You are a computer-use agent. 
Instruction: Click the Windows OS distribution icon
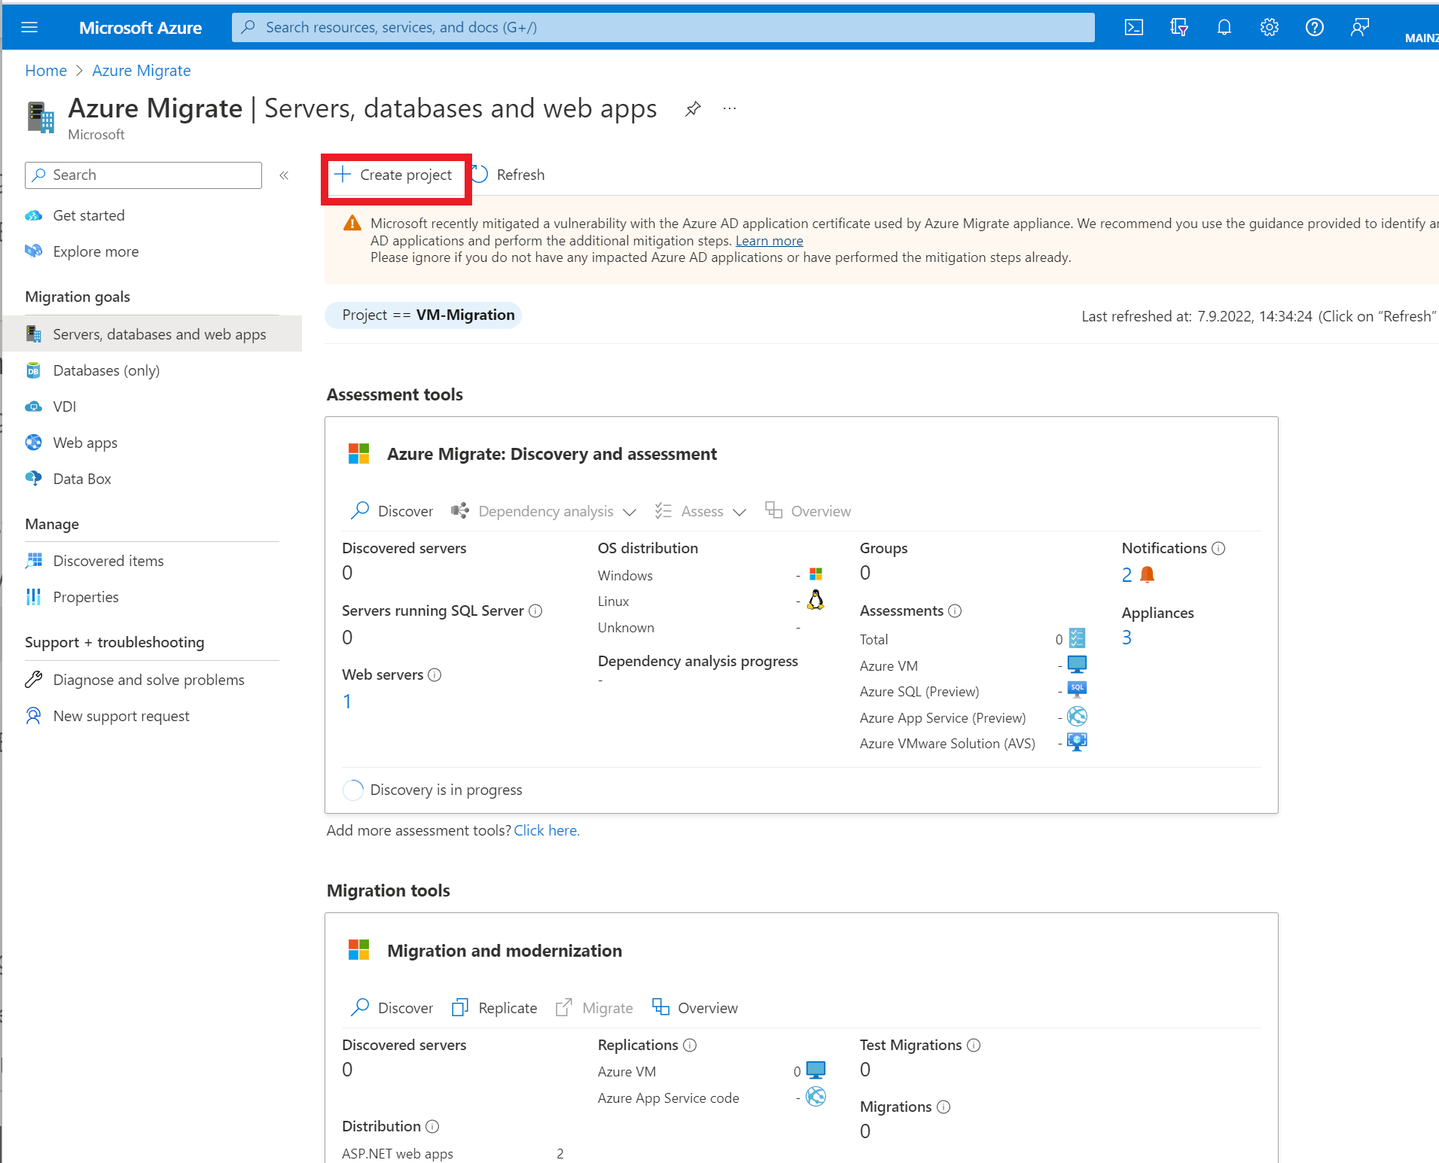tap(816, 574)
